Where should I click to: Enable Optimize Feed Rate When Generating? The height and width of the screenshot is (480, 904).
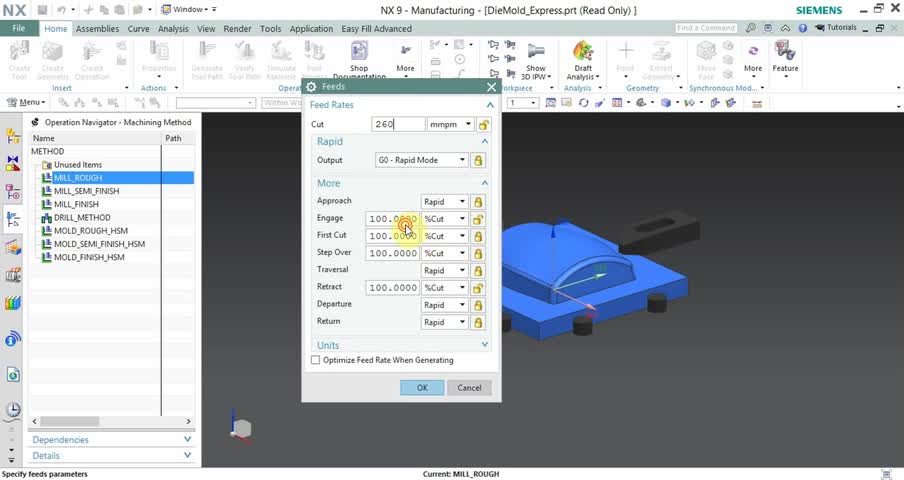pos(315,360)
